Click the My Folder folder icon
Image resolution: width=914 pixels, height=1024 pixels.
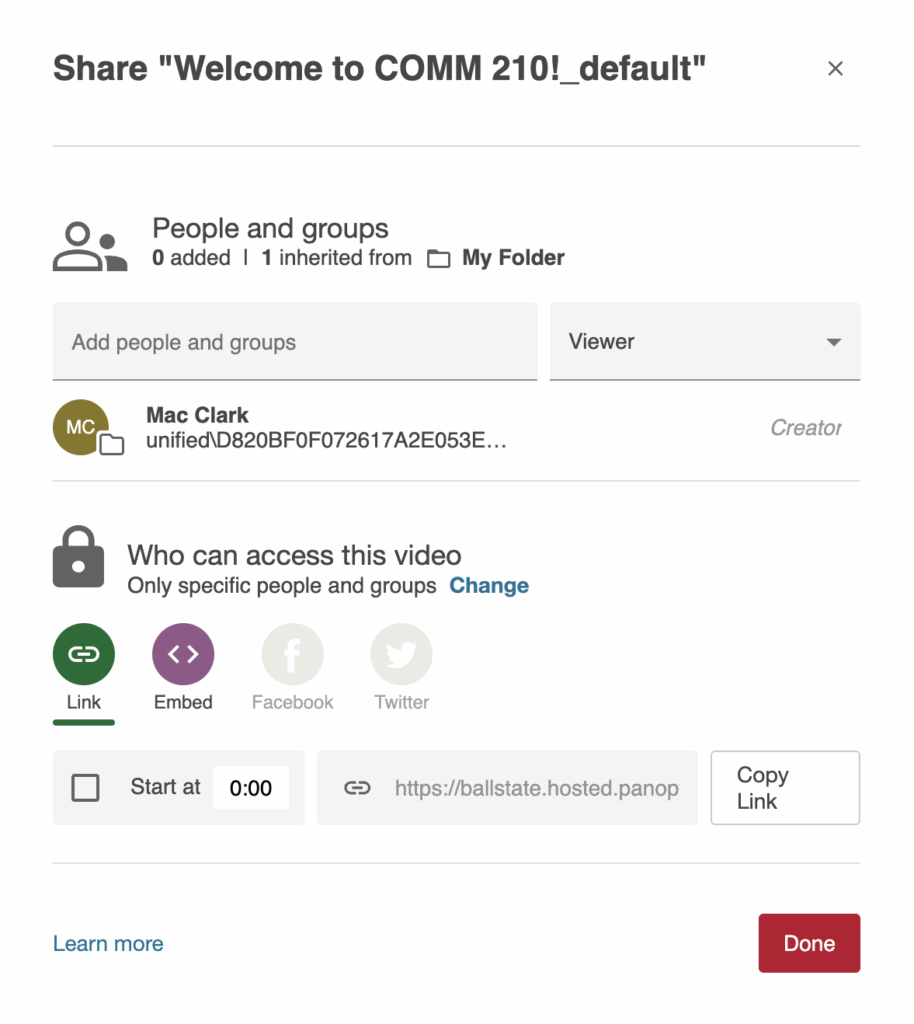[x=438, y=259]
